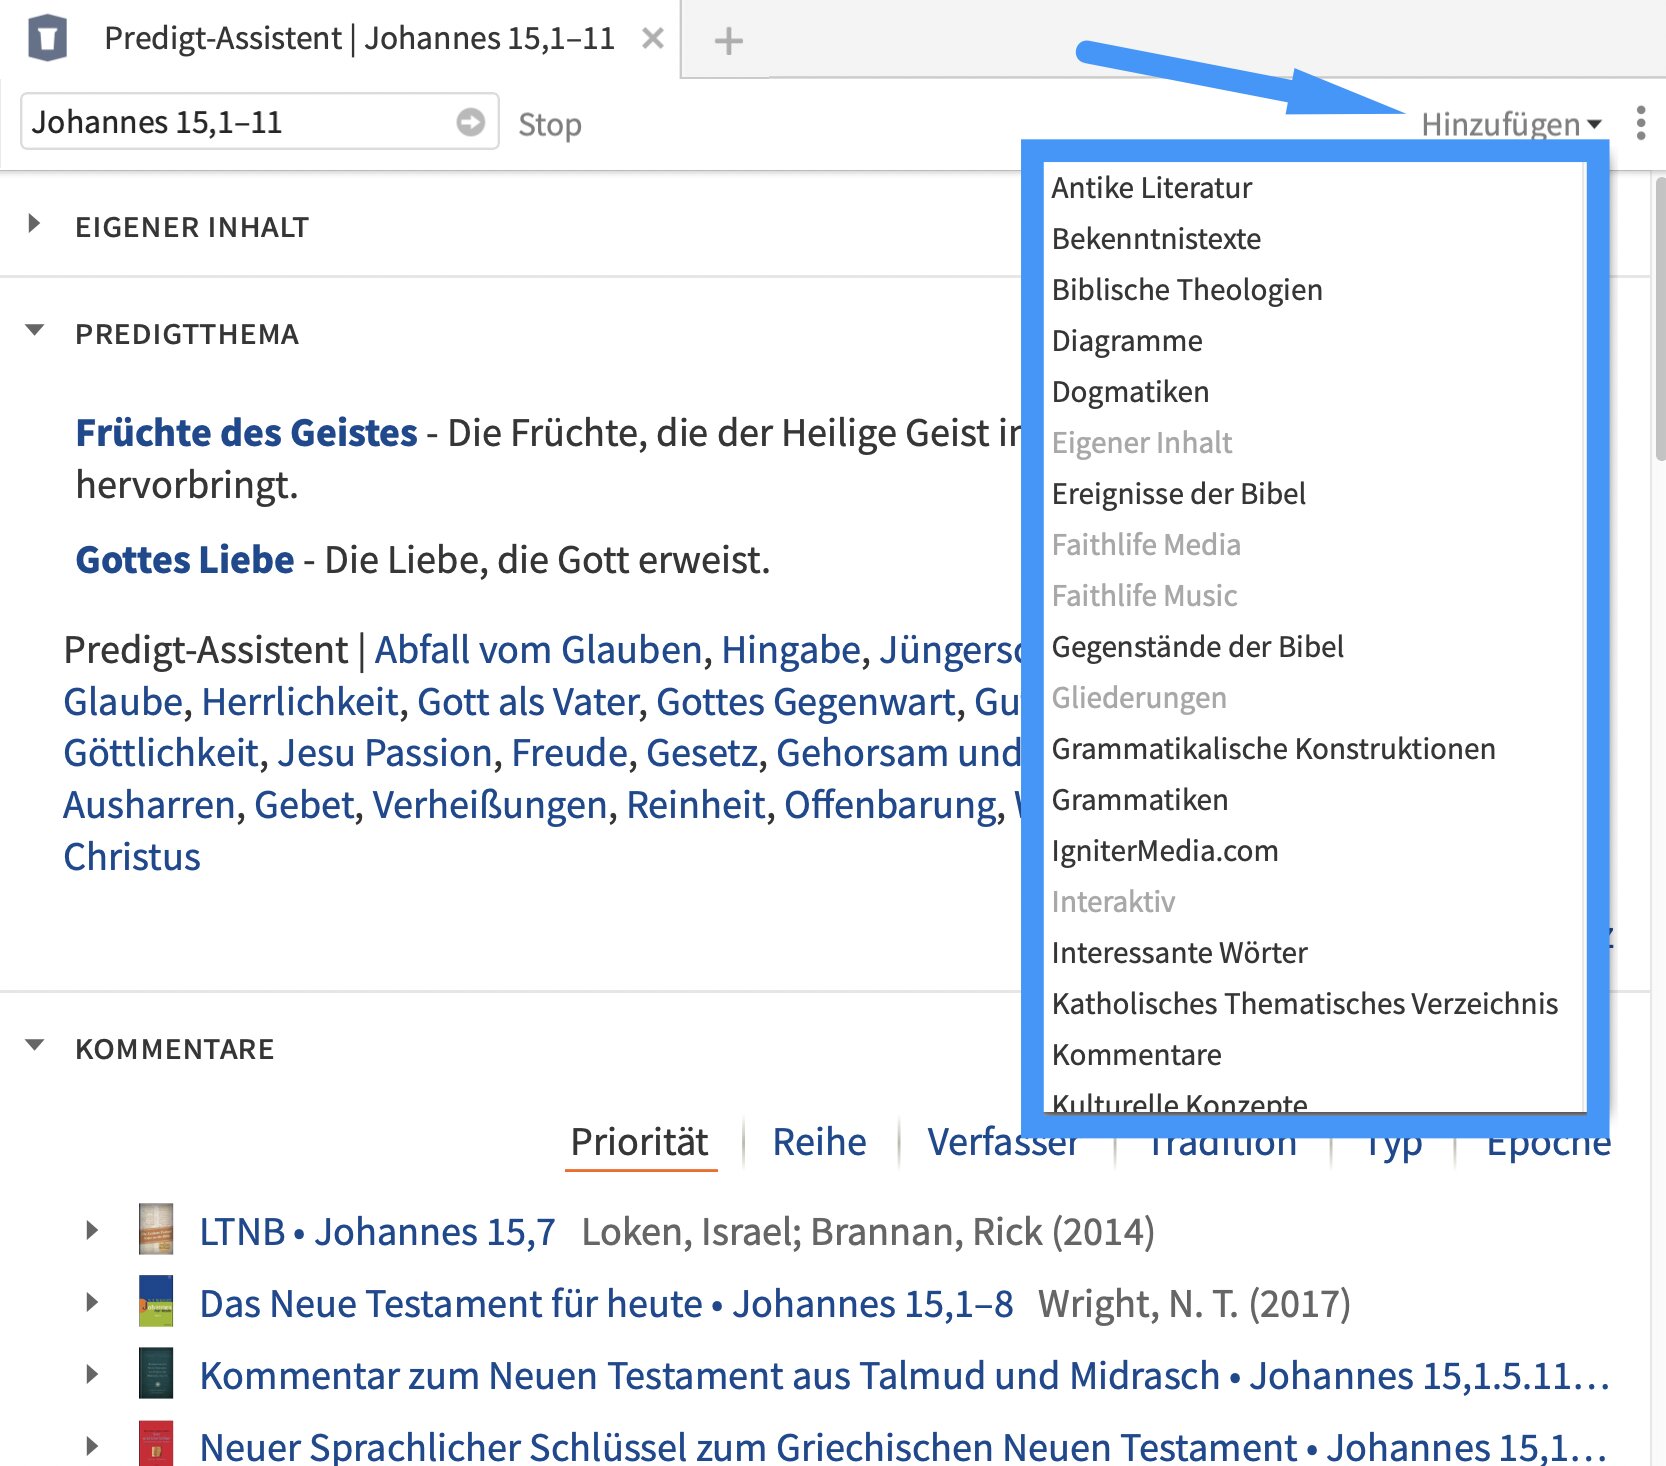Select Kommentare from menu
Viewport: 1666px width, 1466px height.
1136,1055
